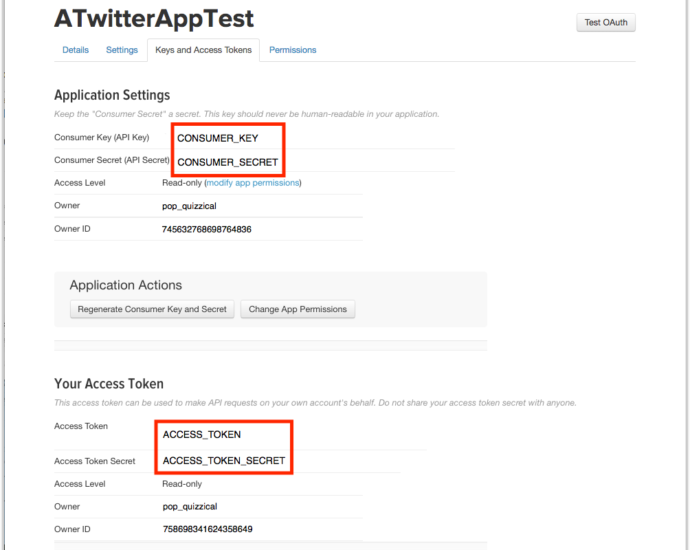This screenshot has height=550, width=690.
Task: Click the Consumer Secret (API Secret) label
Action: (112, 160)
